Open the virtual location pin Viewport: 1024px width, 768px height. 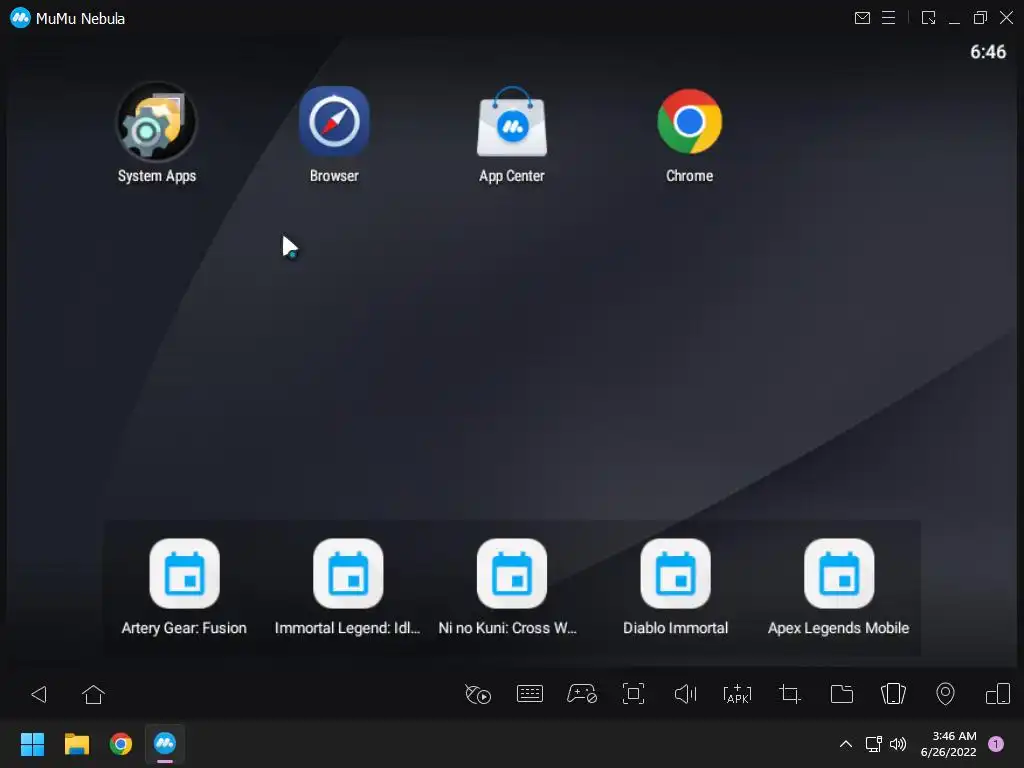[945, 694]
